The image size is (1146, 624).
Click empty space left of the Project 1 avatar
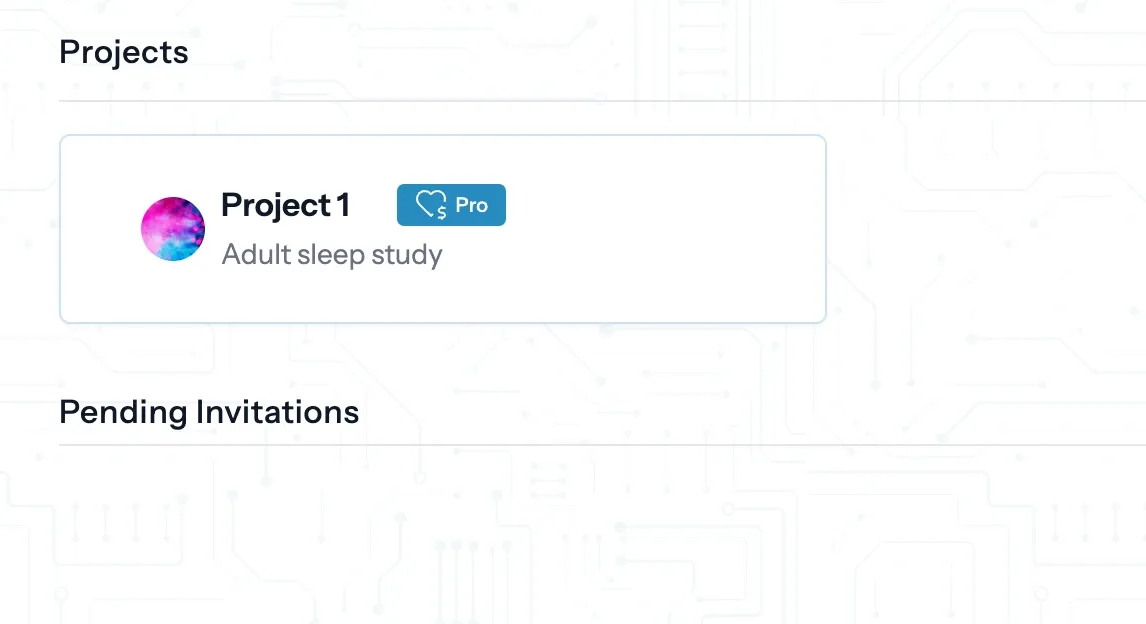pos(100,229)
